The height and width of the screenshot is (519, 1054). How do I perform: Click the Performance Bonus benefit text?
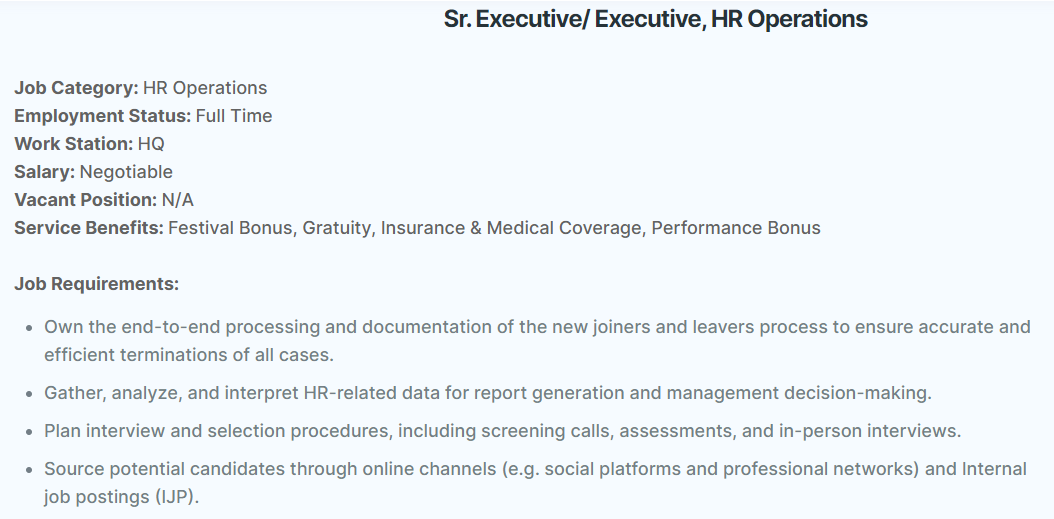pos(736,228)
